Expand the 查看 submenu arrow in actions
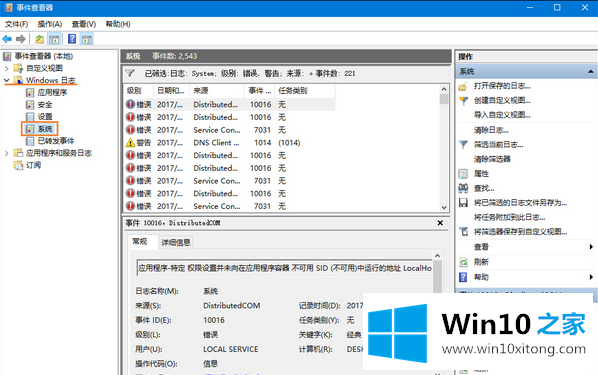The width and height of the screenshot is (598, 375). click(x=591, y=247)
